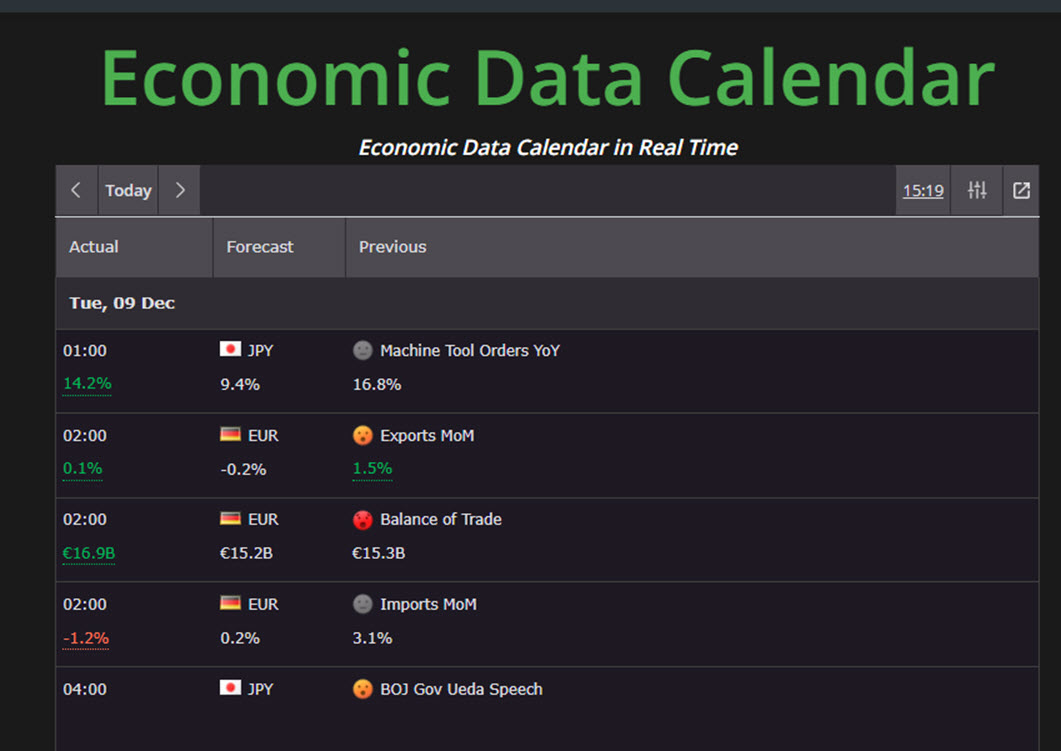Open the Exports MoM event

(427, 435)
